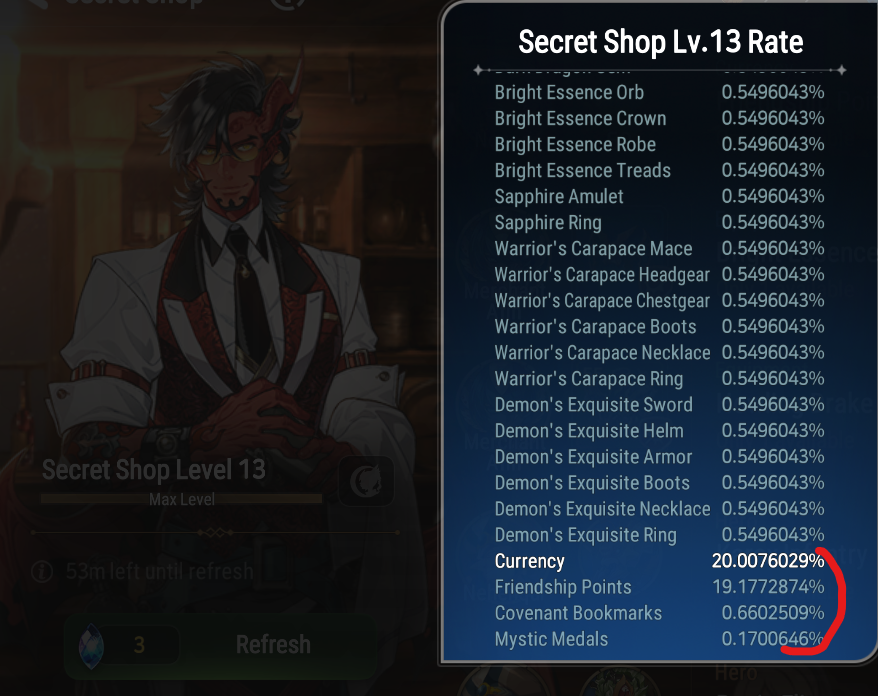Click the Bright Essence Orb entry
This screenshot has height=696, width=878.
click(x=659, y=92)
